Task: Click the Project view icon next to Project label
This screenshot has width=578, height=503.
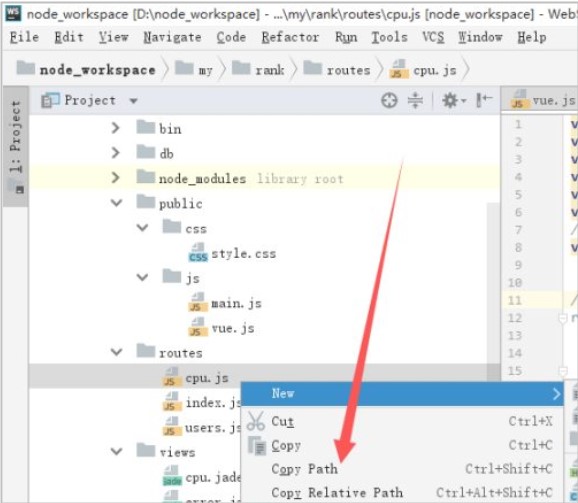Action: (x=50, y=100)
